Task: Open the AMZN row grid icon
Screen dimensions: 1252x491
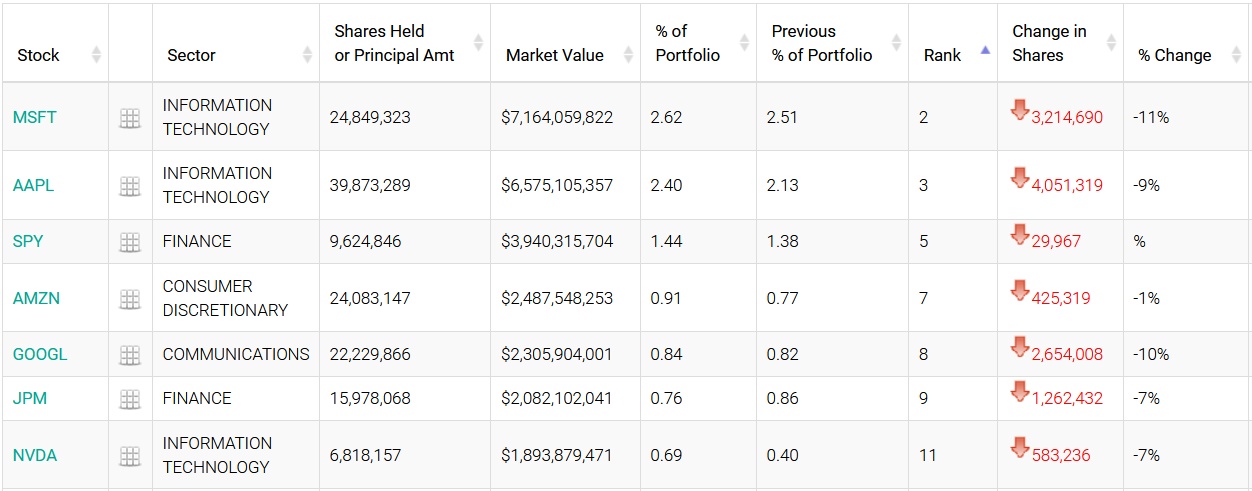Action: coord(130,299)
